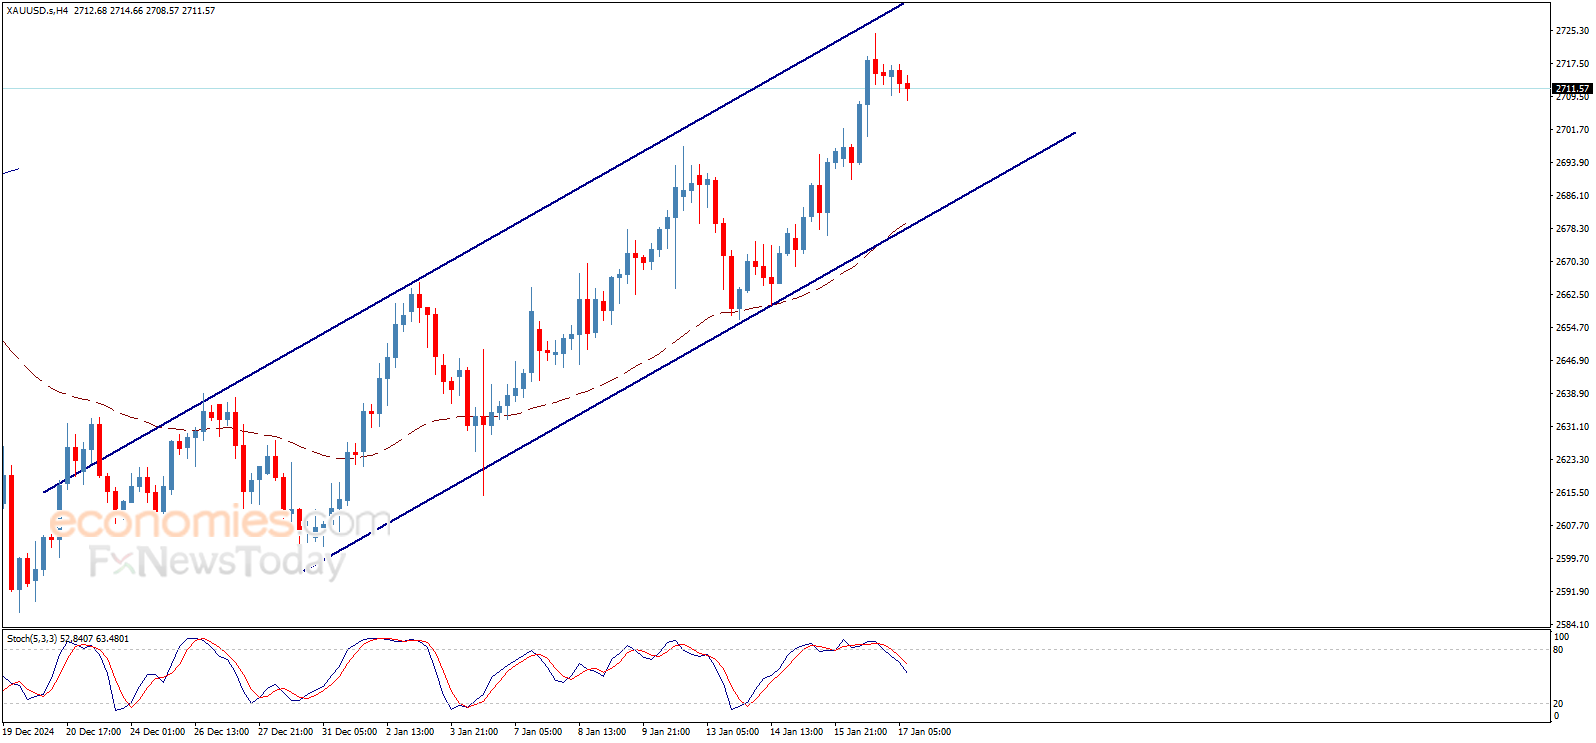Screen dimensions: 1596x743
Task: Click the 2631.10 price axis label
Action: coord(1572,427)
